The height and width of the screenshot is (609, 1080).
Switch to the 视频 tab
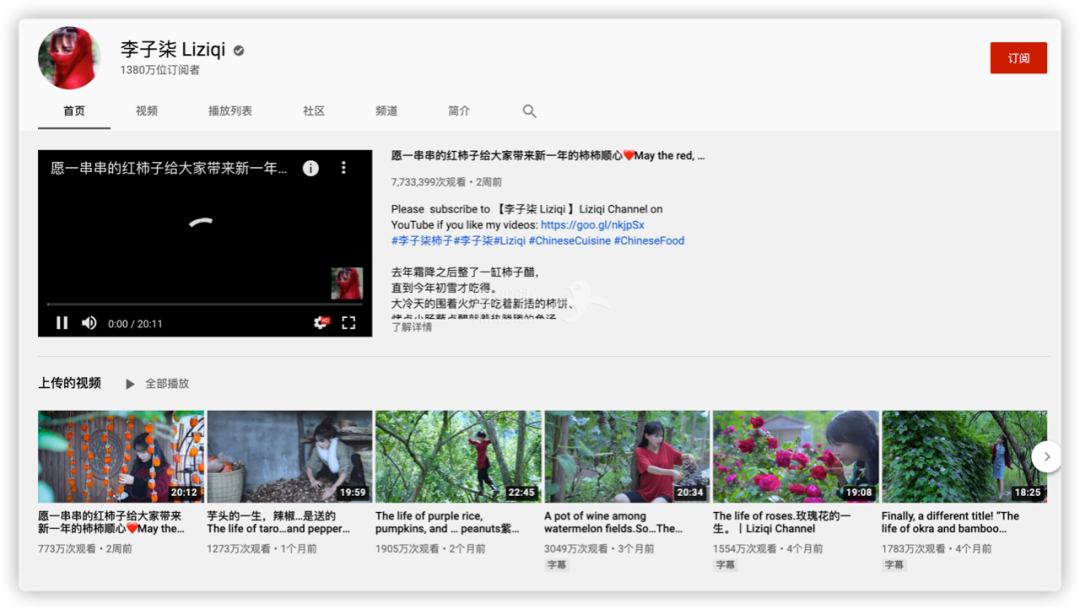147,111
